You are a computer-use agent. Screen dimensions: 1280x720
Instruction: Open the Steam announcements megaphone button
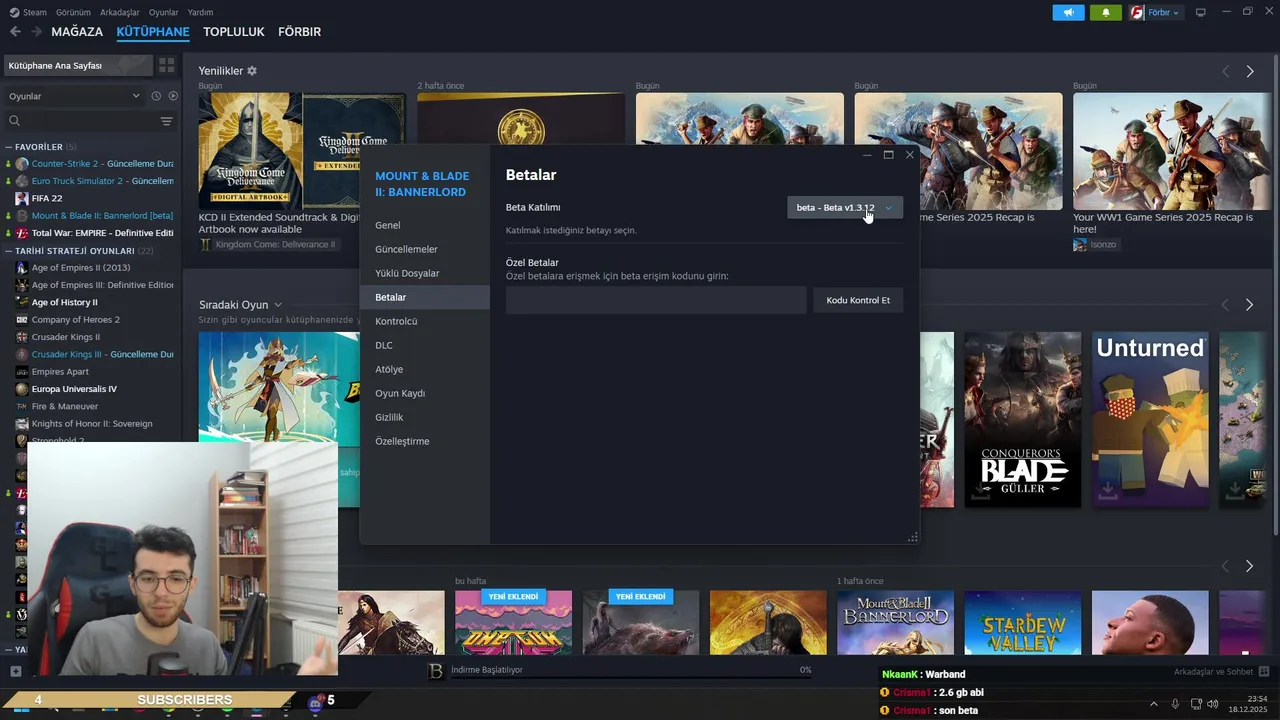(x=1068, y=12)
